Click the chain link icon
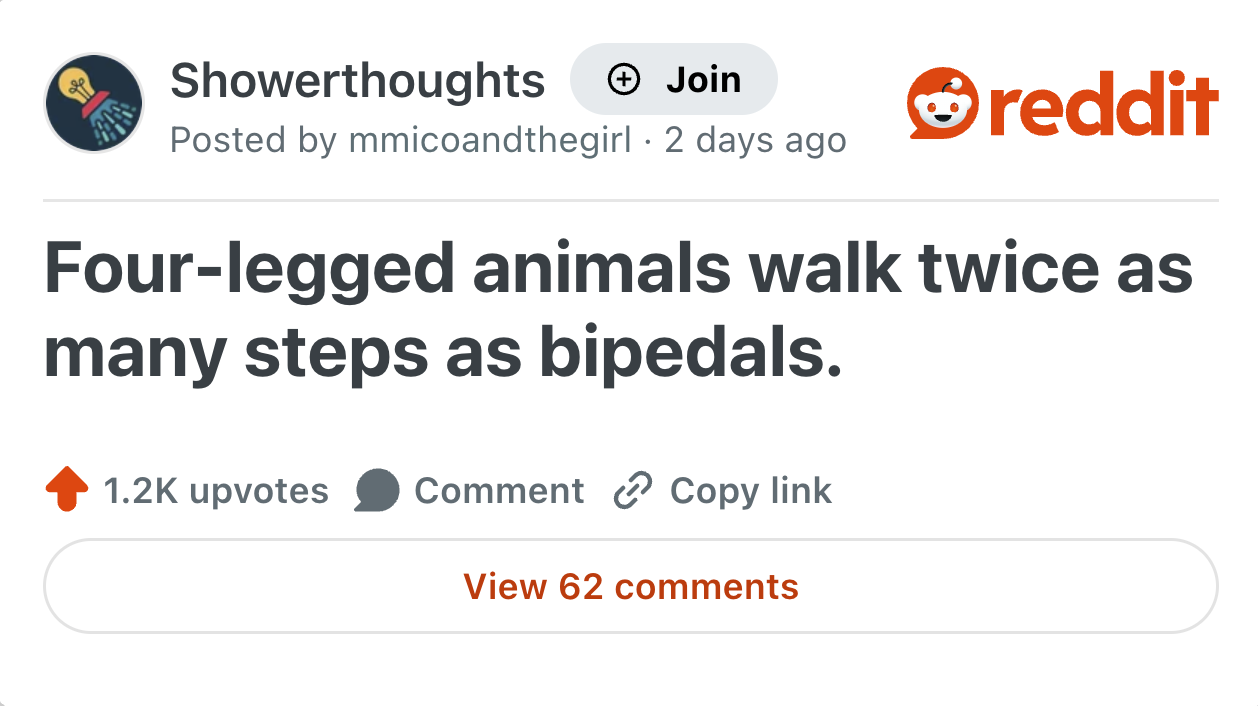 (x=633, y=491)
